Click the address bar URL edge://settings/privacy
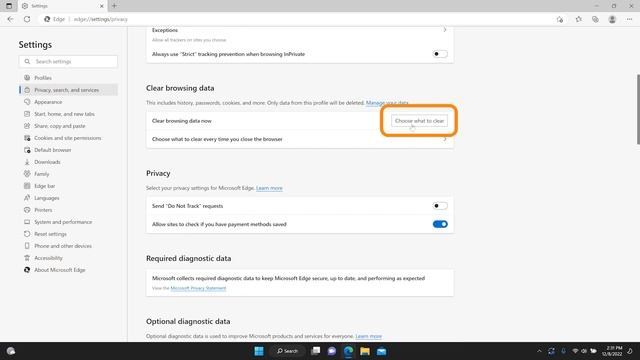The height and width of the screenshot is (360, 640). click(x=101, y=19)
